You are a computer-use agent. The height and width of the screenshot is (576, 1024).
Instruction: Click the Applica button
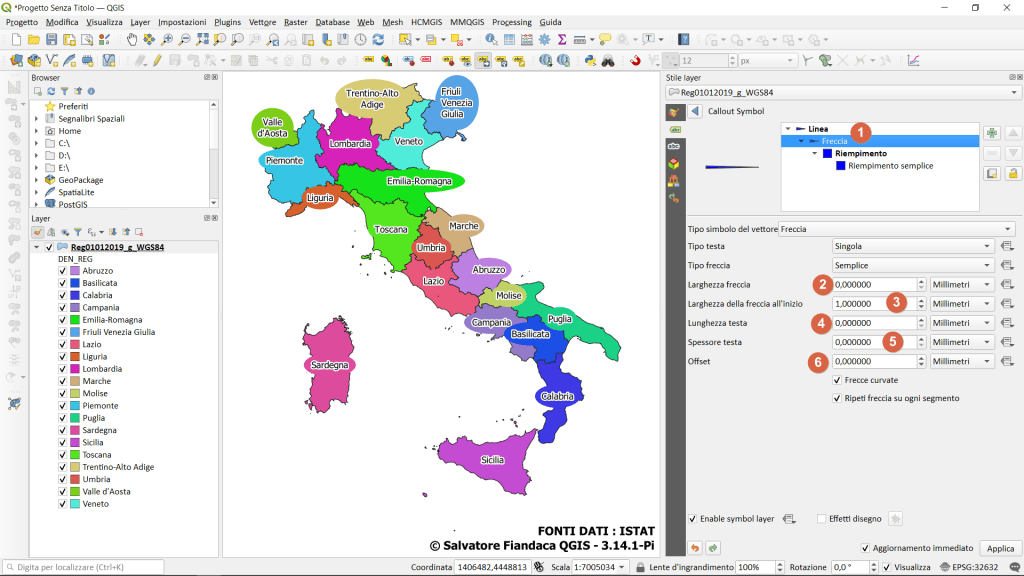[1000, 548]
